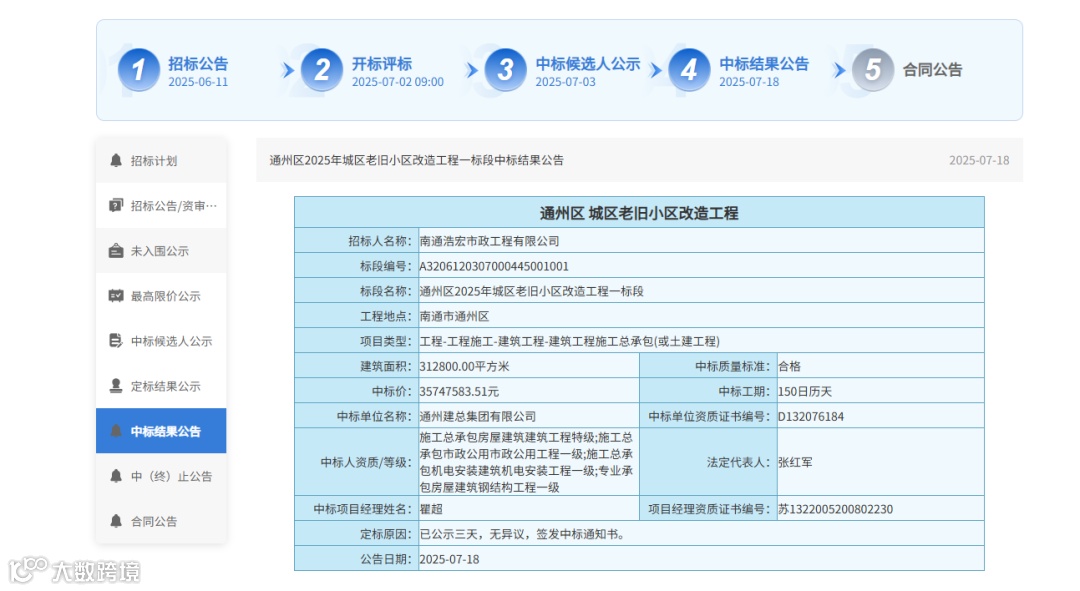1080x591 pixels.
Task: Click the 中标人资质/等级 value text block
Action: click(527, 462)
